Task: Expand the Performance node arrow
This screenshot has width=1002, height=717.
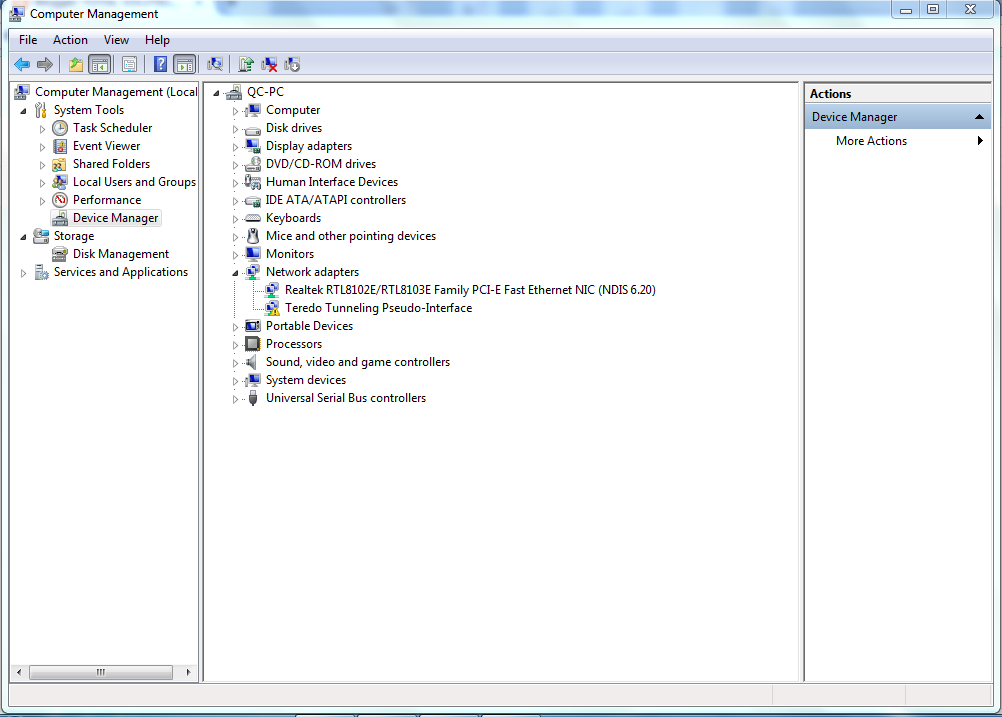Action: click(42, 201)
